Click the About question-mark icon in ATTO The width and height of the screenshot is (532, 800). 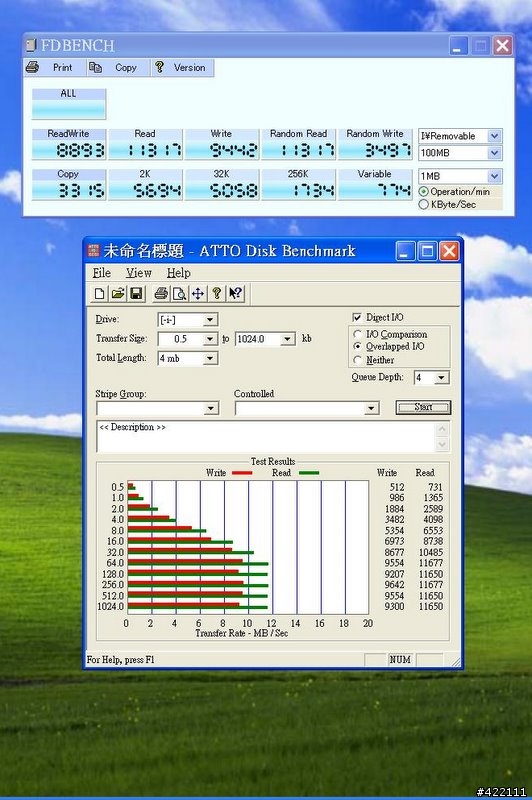click(x=216, y=293)
